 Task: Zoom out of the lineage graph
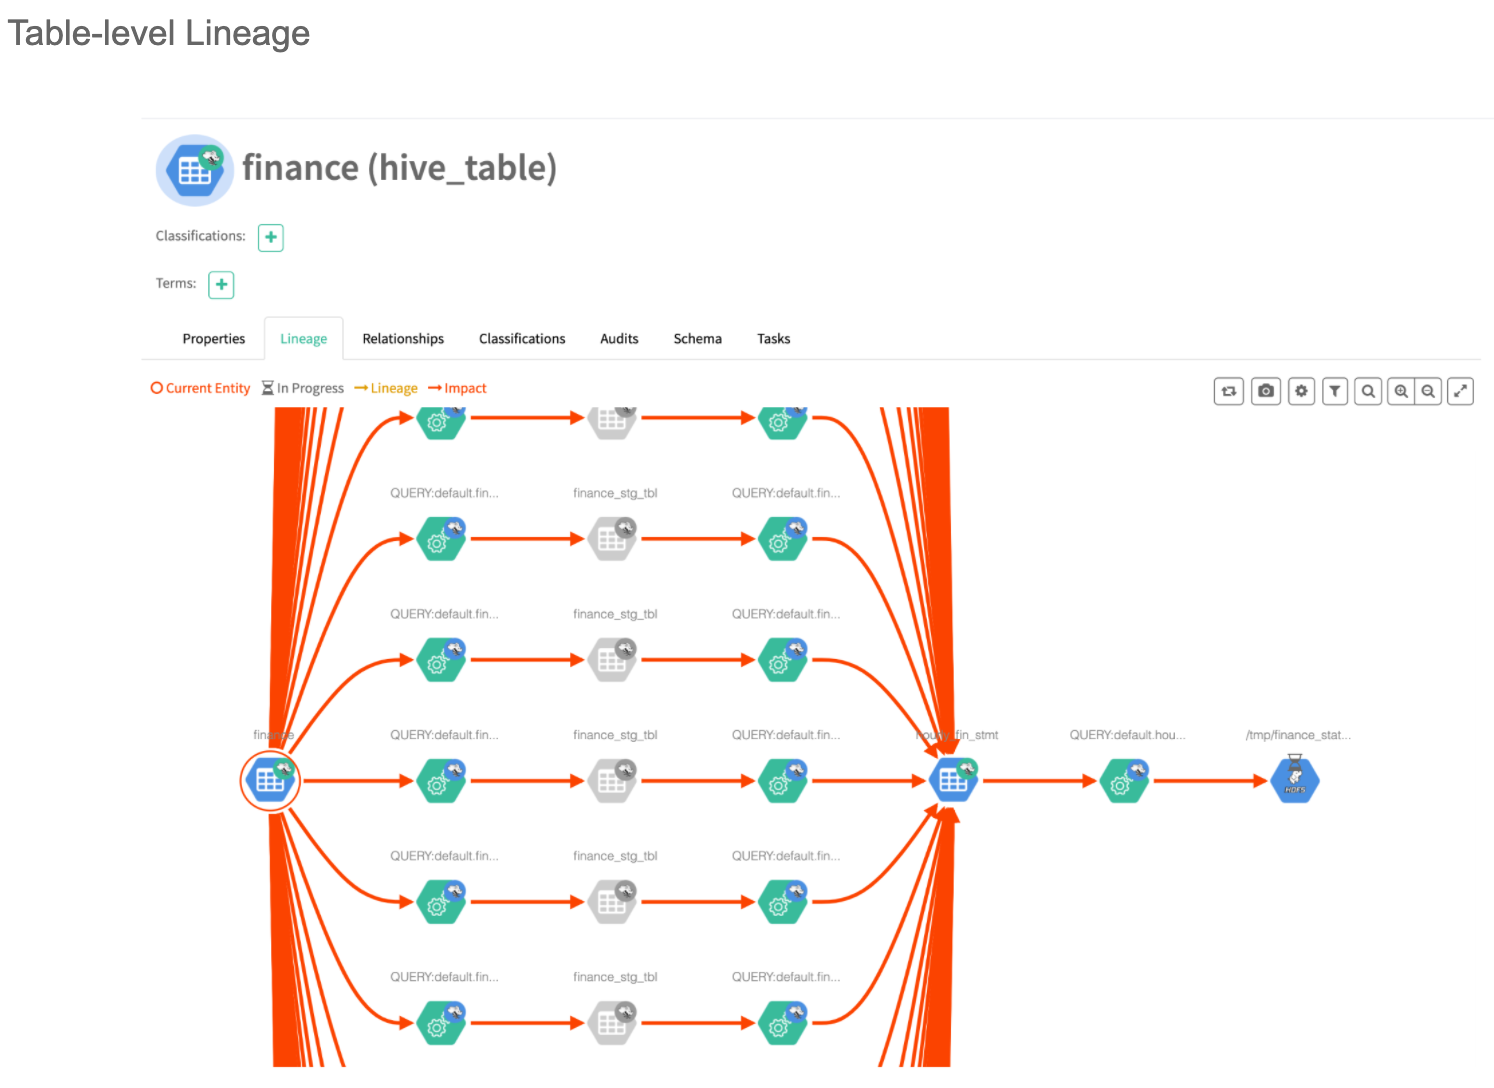pyautogui.click(x=1428, y=391)
